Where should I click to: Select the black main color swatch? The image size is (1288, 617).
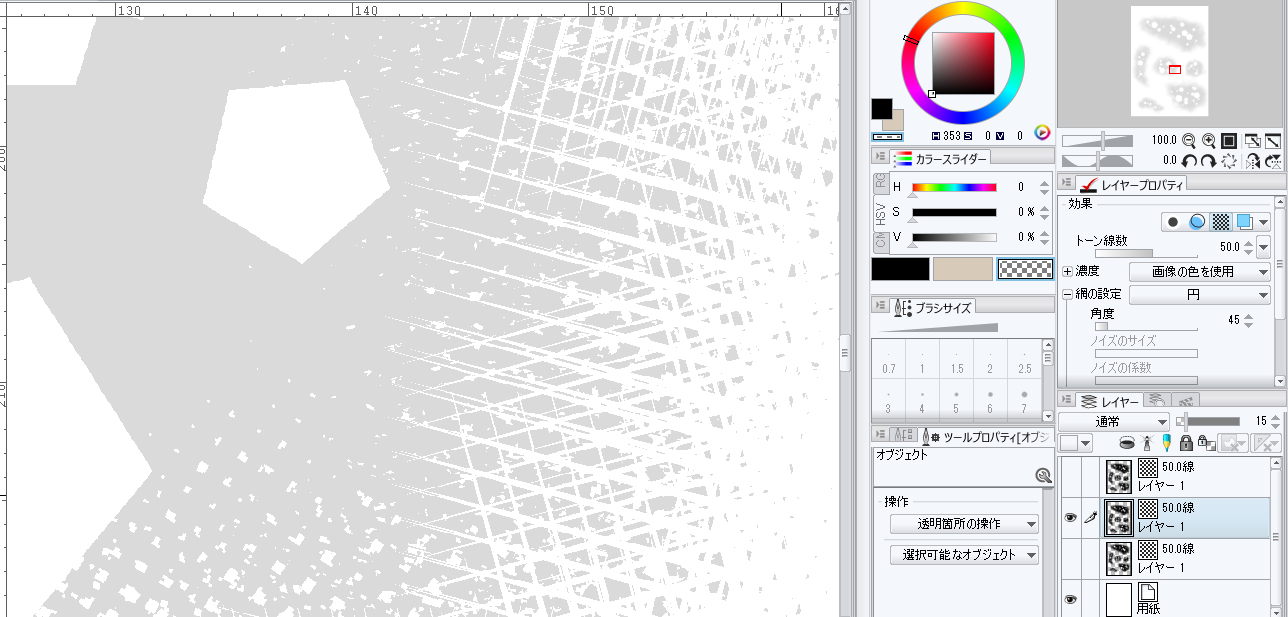tap(900, 269)
